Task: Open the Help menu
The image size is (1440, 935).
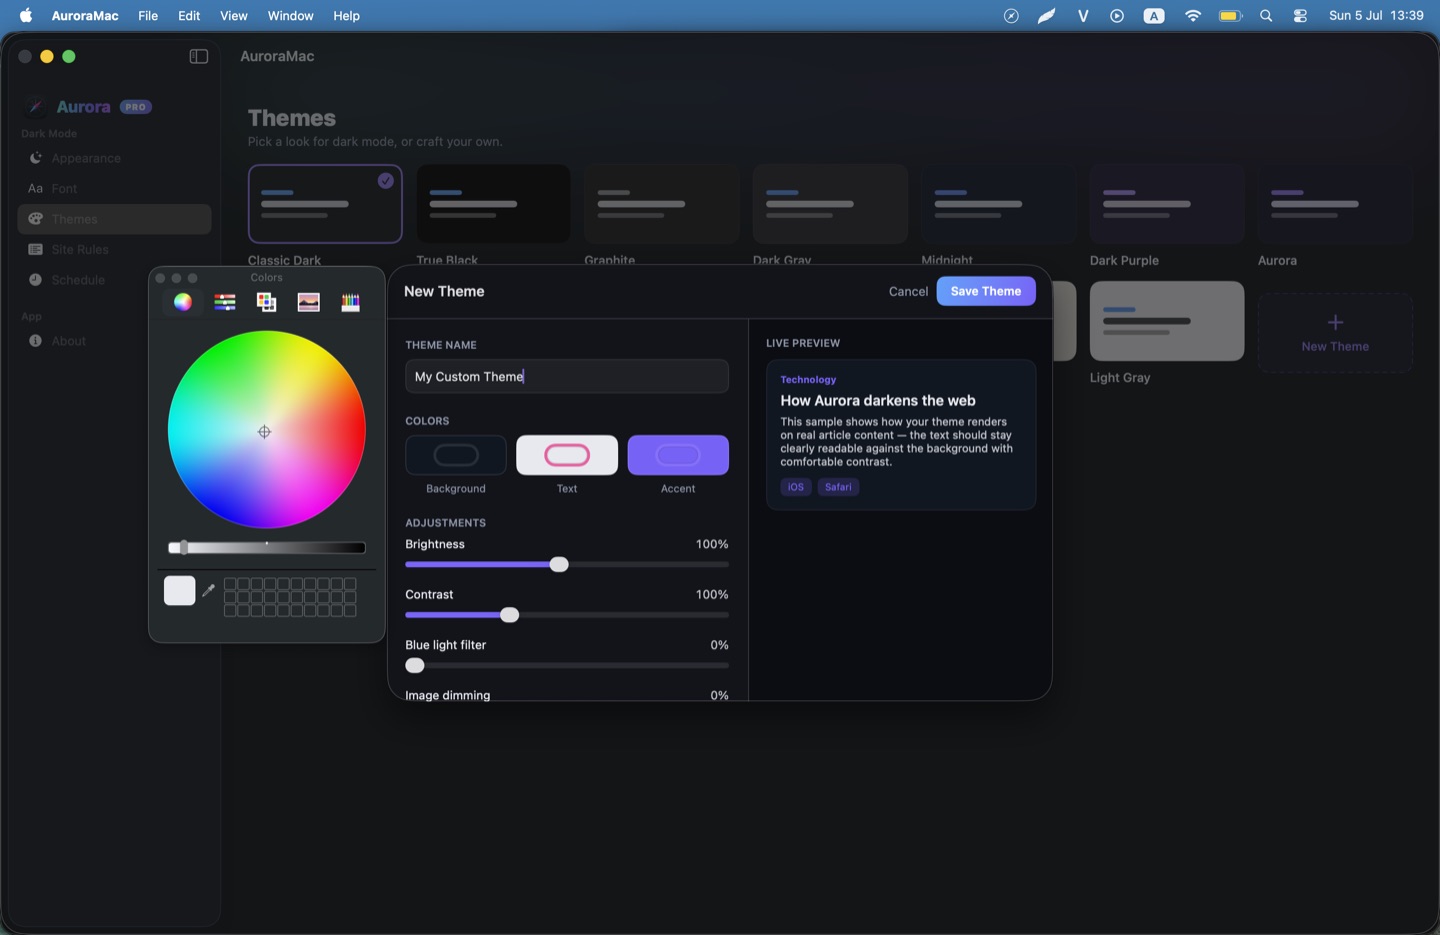Action: 347,16
